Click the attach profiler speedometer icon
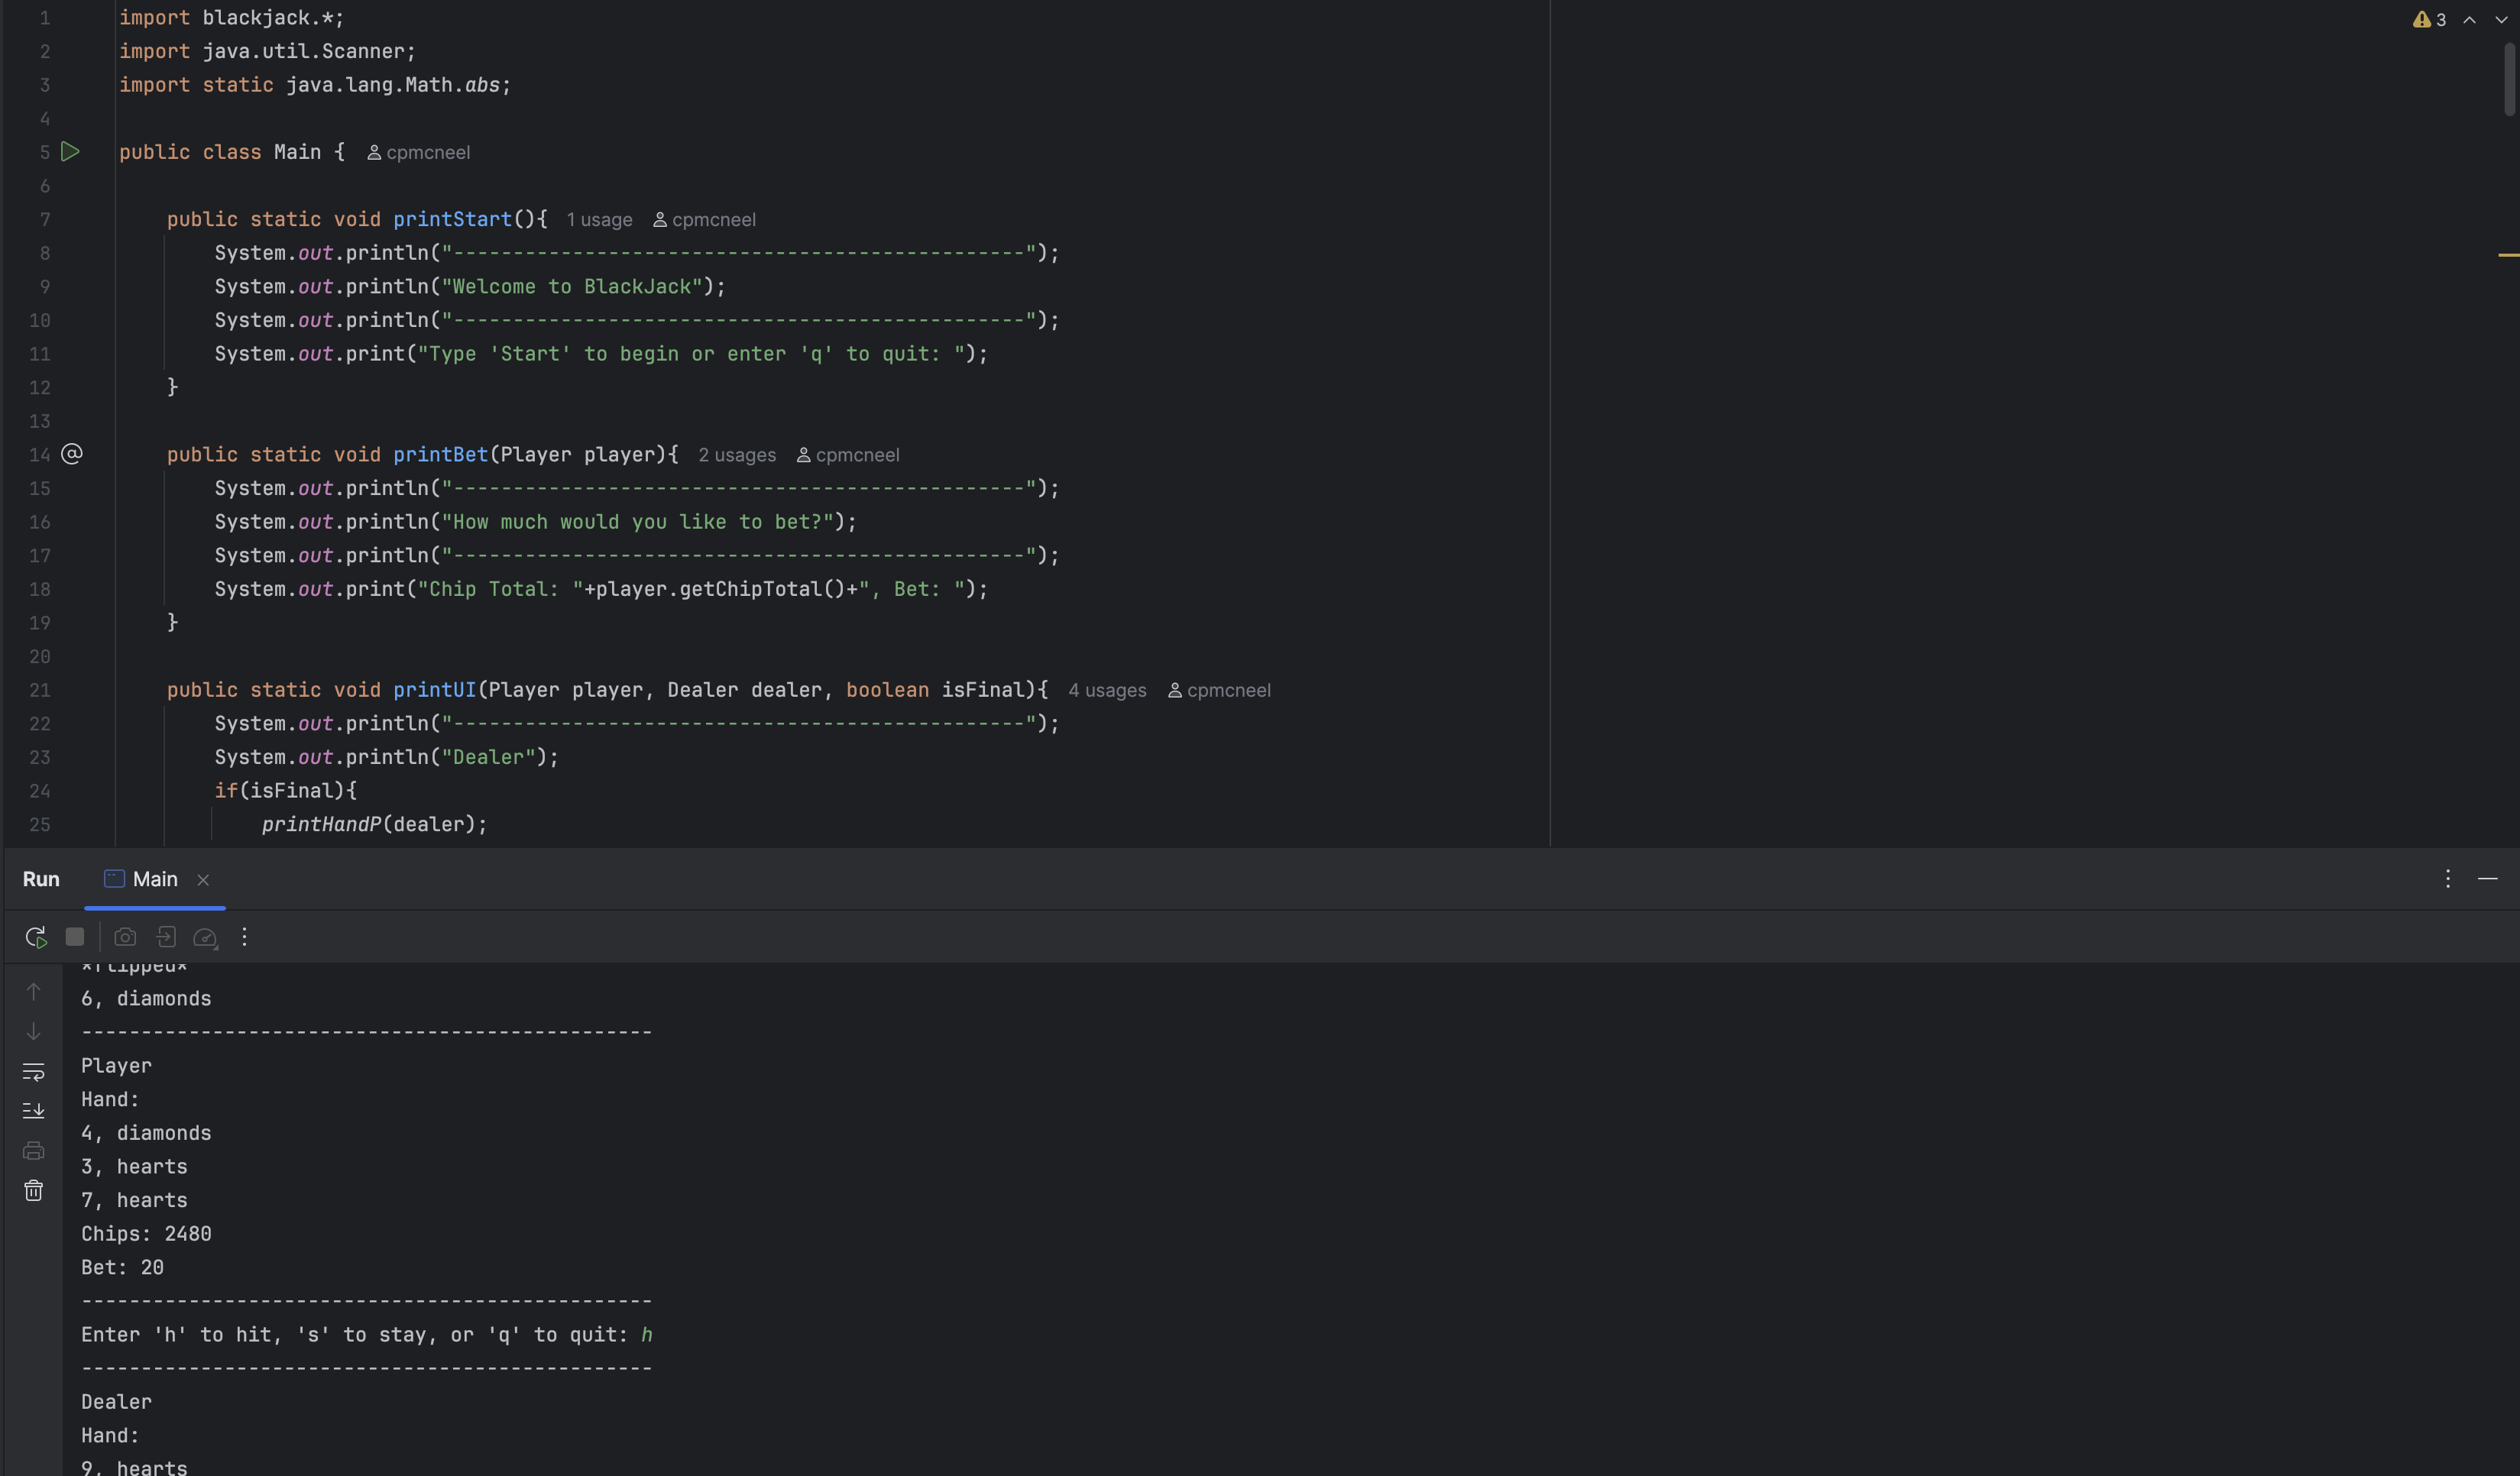2520x1476 pixels. [x=205, y=937]
